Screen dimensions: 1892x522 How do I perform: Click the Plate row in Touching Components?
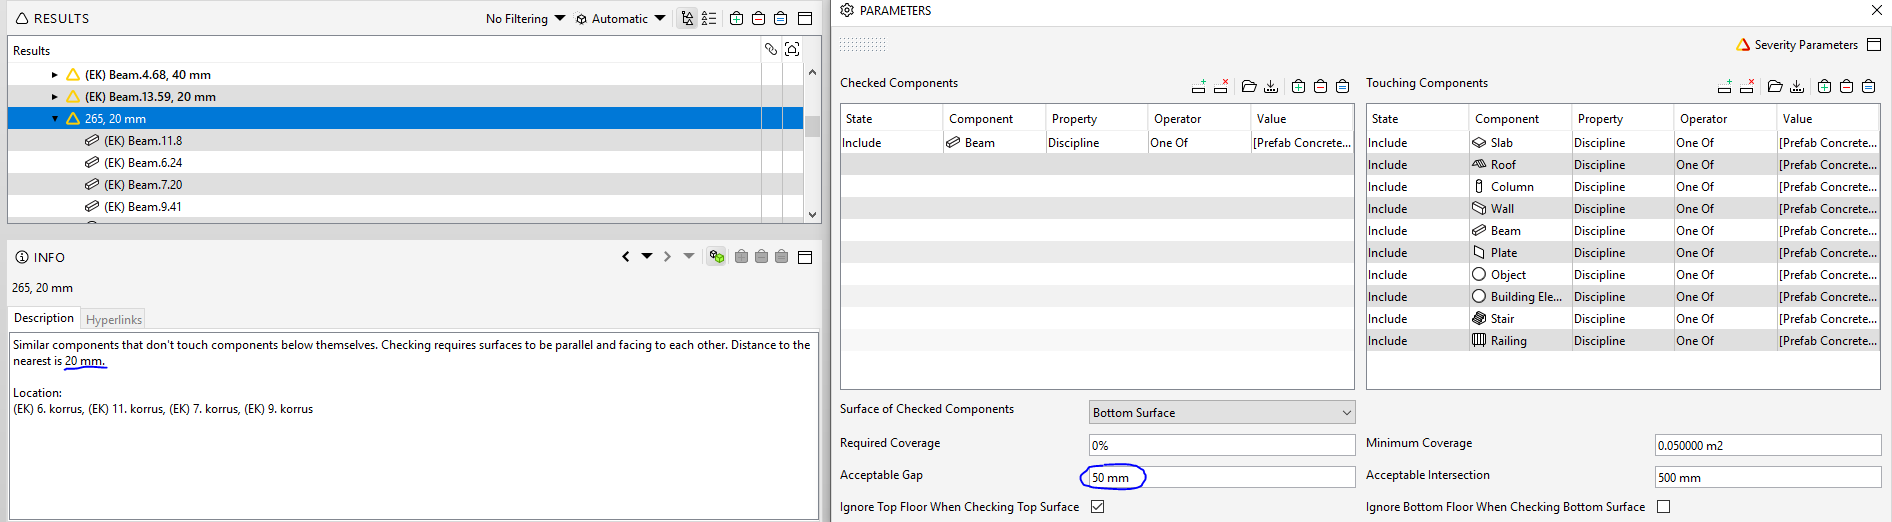(1623, 252)
